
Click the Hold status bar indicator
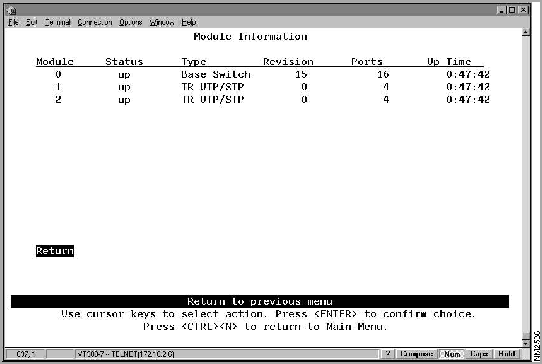coord(507,354)
